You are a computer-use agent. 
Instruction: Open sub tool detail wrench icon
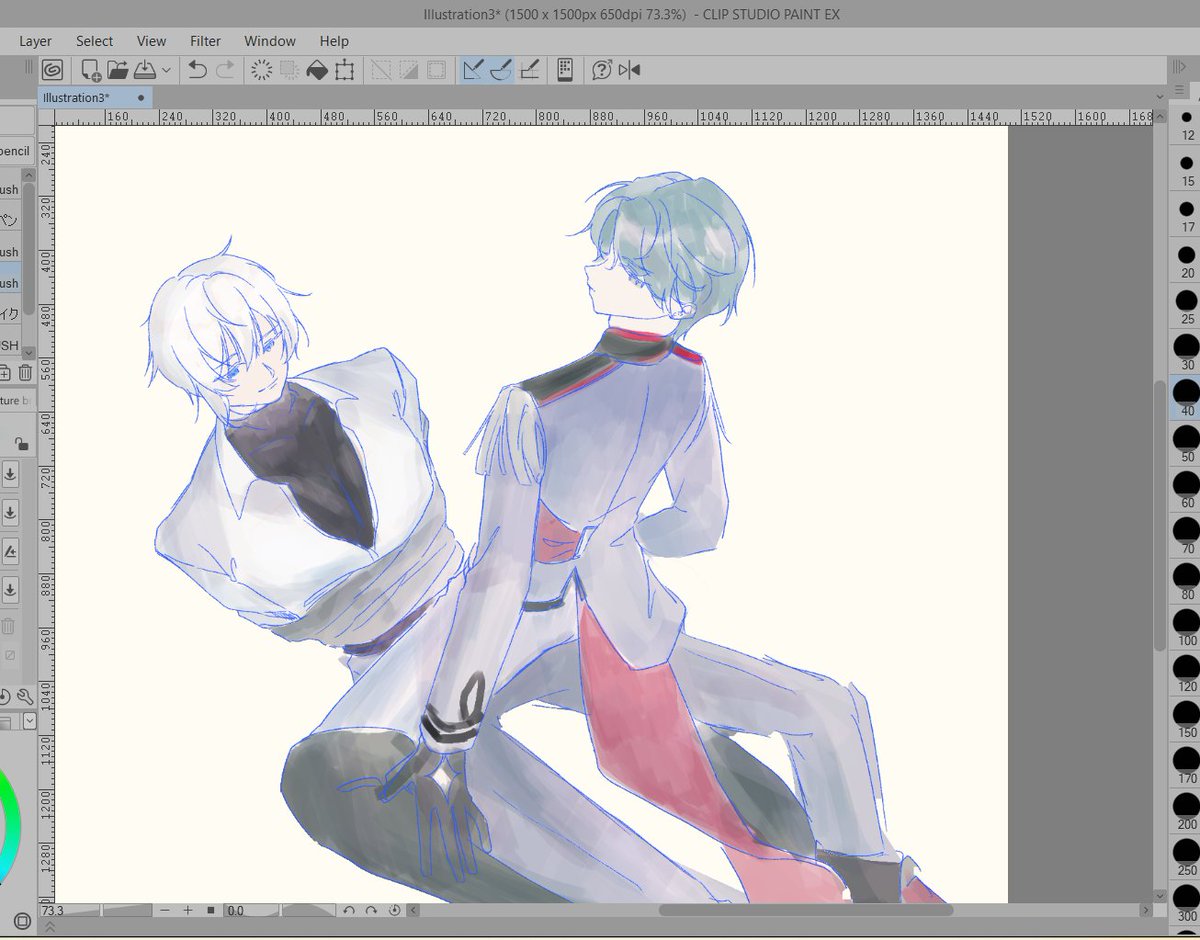pos(24,697)
